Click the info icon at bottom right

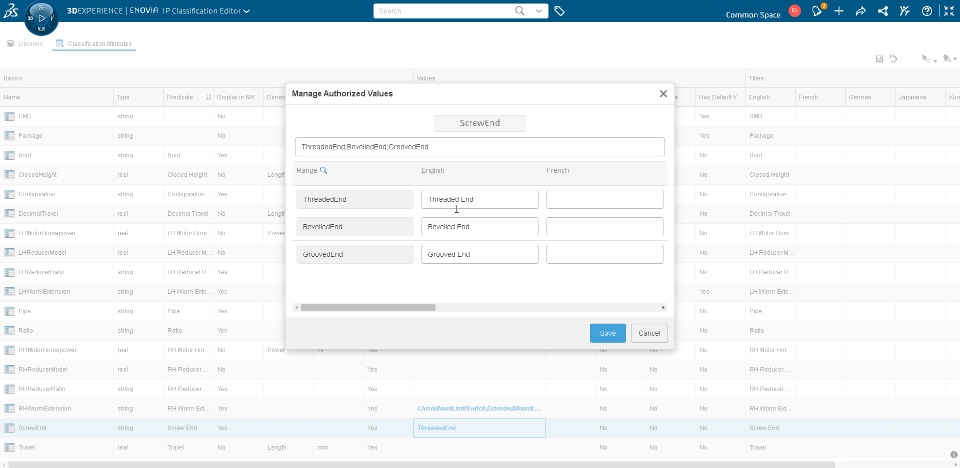pyautogui.click(x=954, y=454)
